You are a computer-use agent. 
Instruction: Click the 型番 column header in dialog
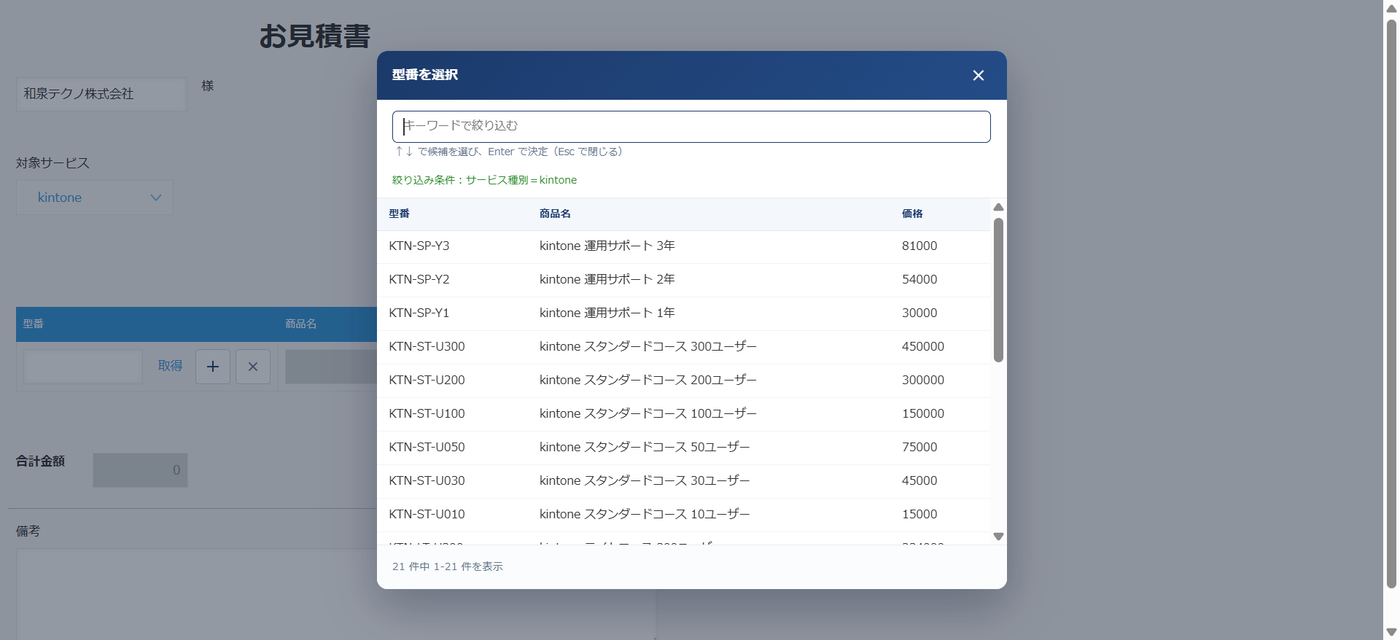[399, 214]
